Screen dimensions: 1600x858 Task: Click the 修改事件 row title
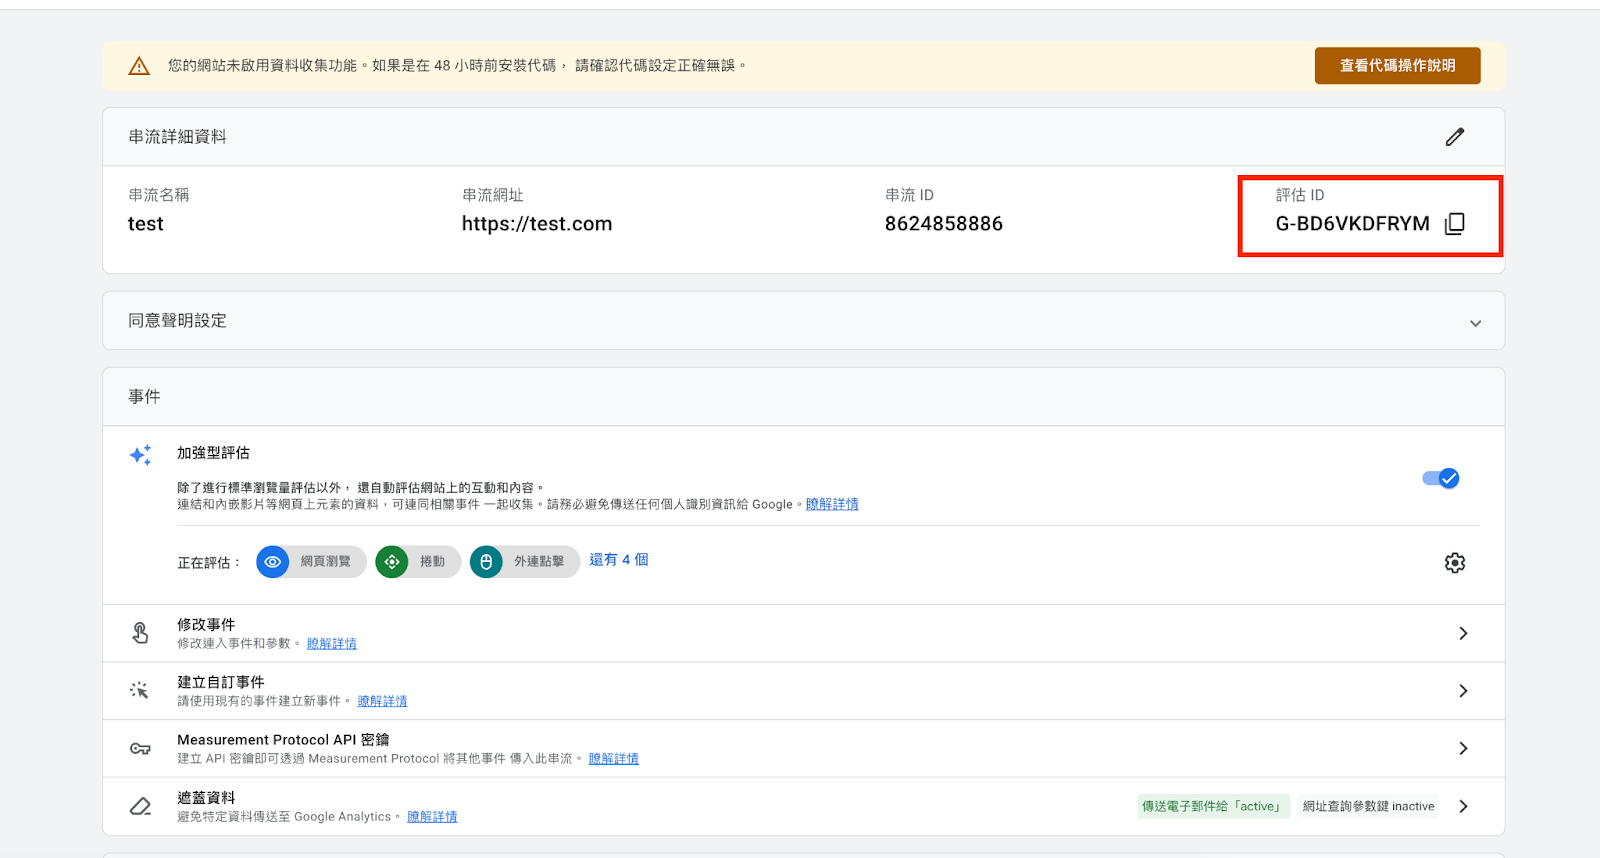tap(206, 624)
